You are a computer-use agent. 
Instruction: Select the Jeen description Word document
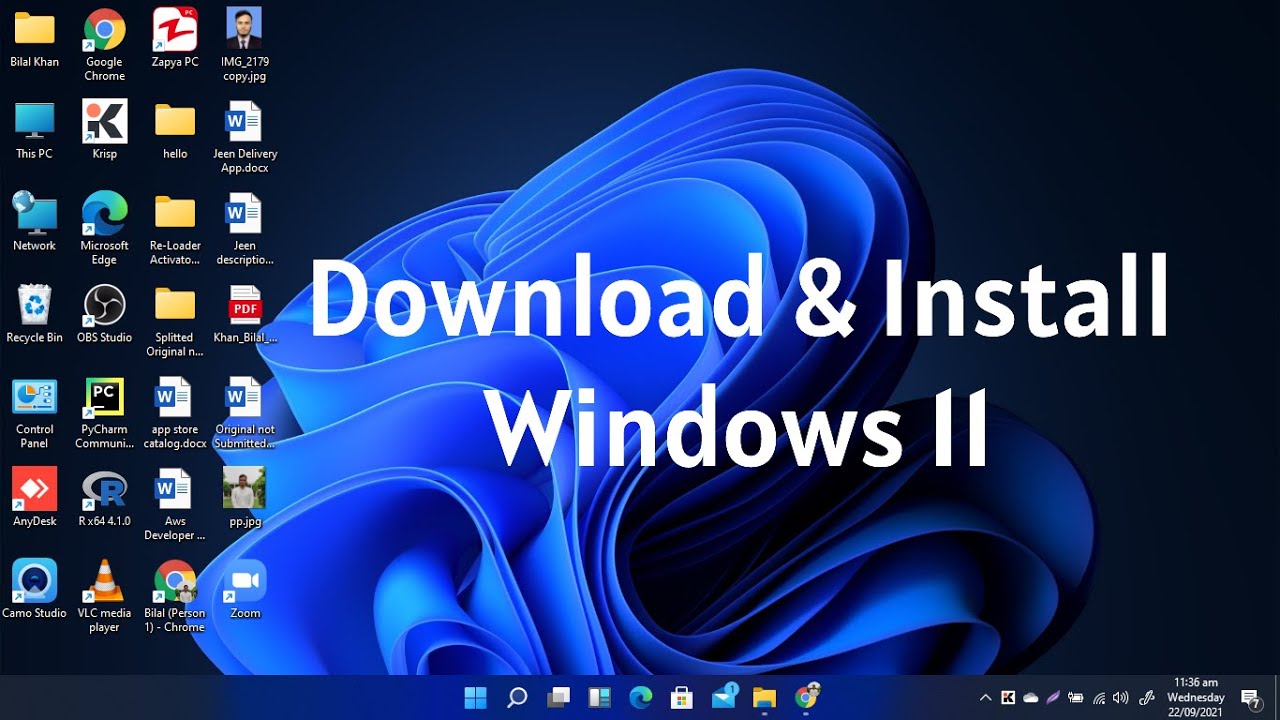(x=245, y=229)
